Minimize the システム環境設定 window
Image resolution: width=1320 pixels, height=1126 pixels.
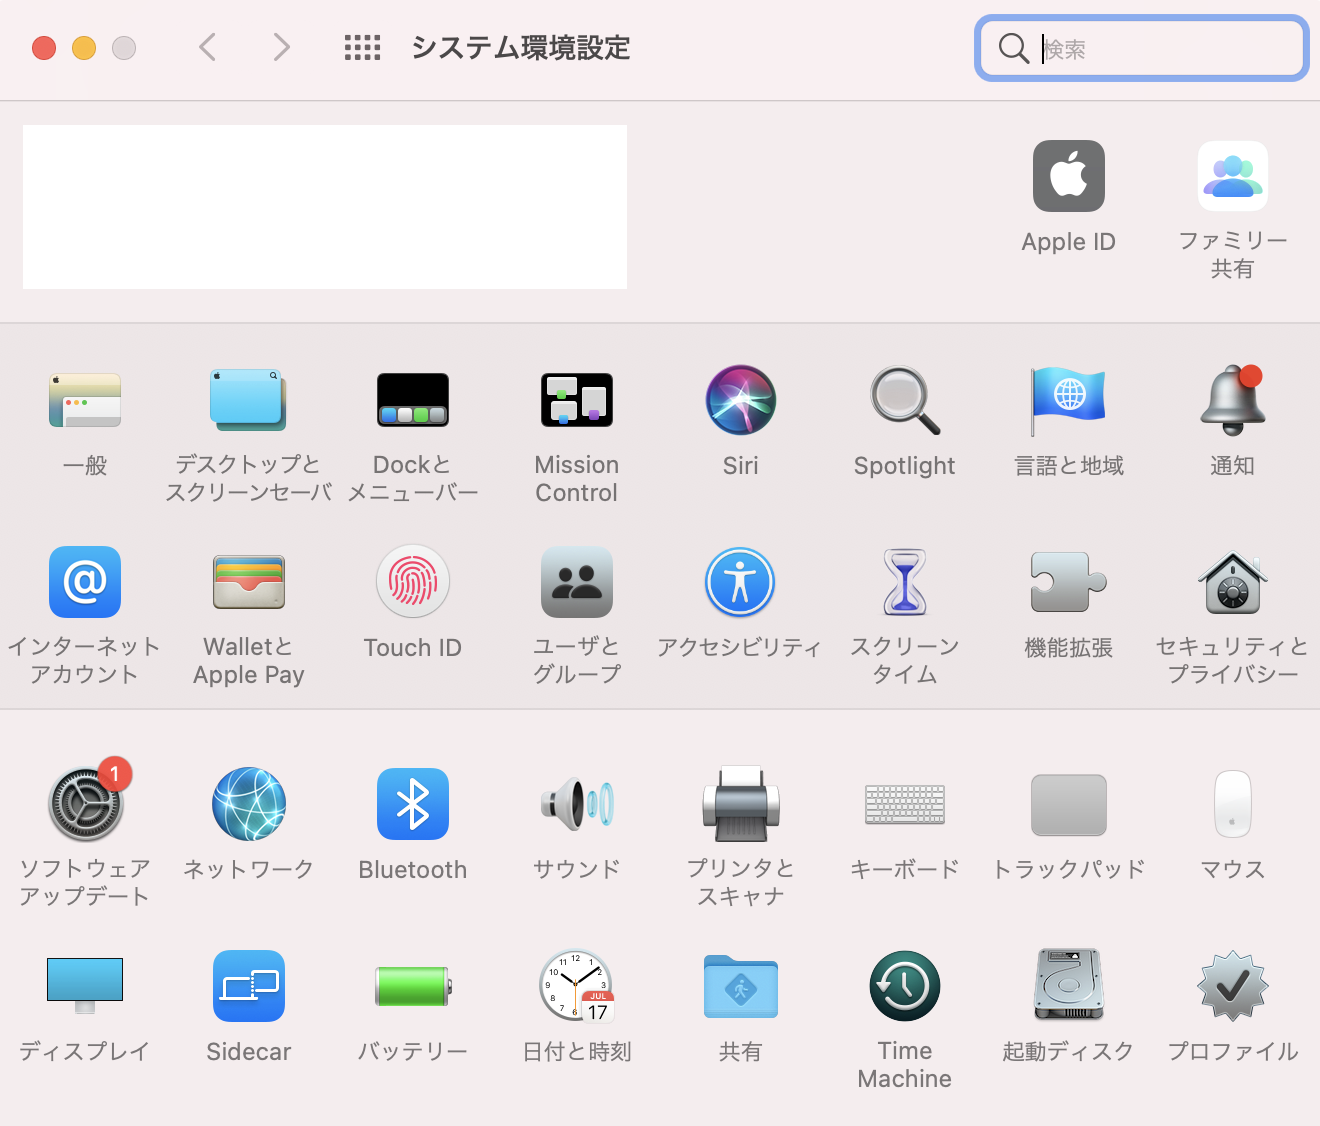84,48
